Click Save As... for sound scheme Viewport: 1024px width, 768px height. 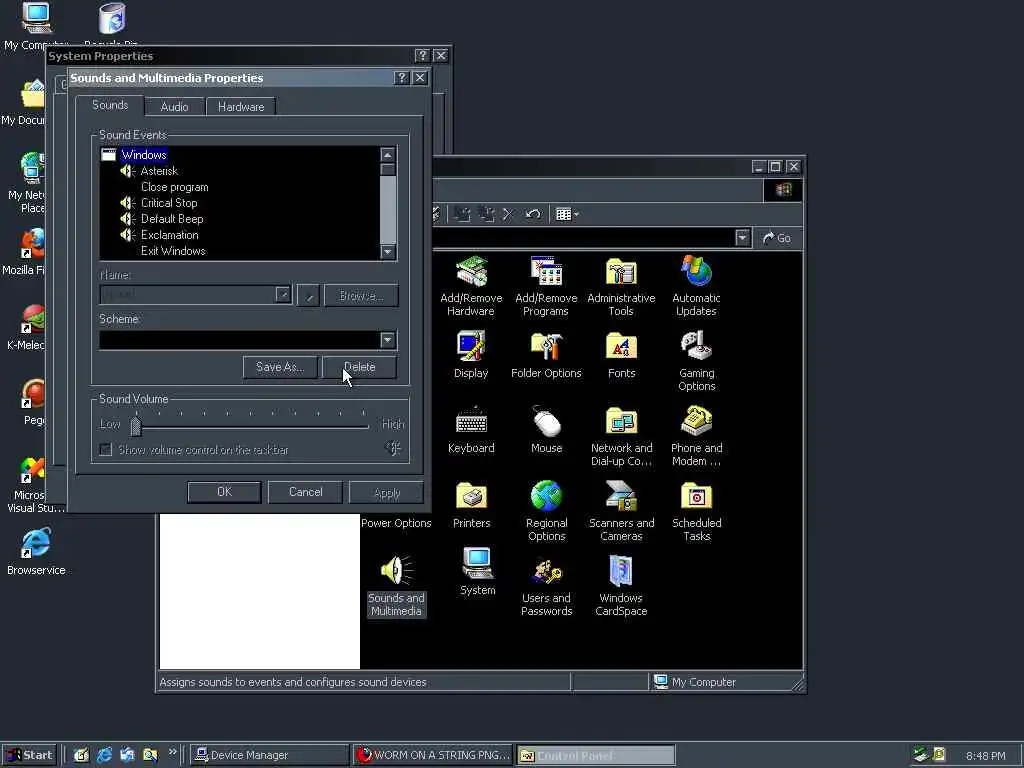pyautogui.click(x=280, y=367)
